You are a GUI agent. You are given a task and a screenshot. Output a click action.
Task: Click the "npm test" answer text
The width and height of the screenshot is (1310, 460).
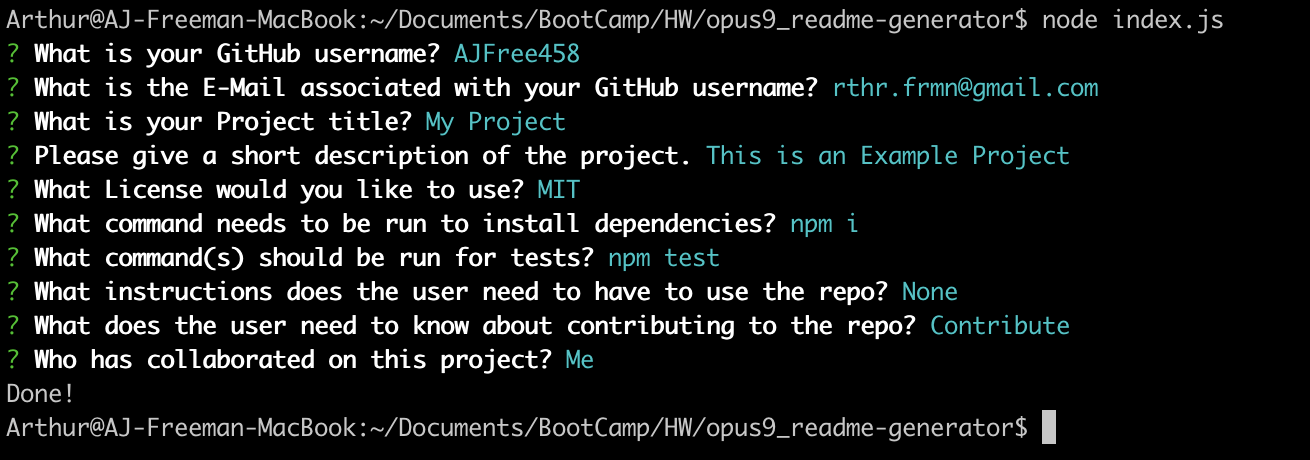click(663, 258)
